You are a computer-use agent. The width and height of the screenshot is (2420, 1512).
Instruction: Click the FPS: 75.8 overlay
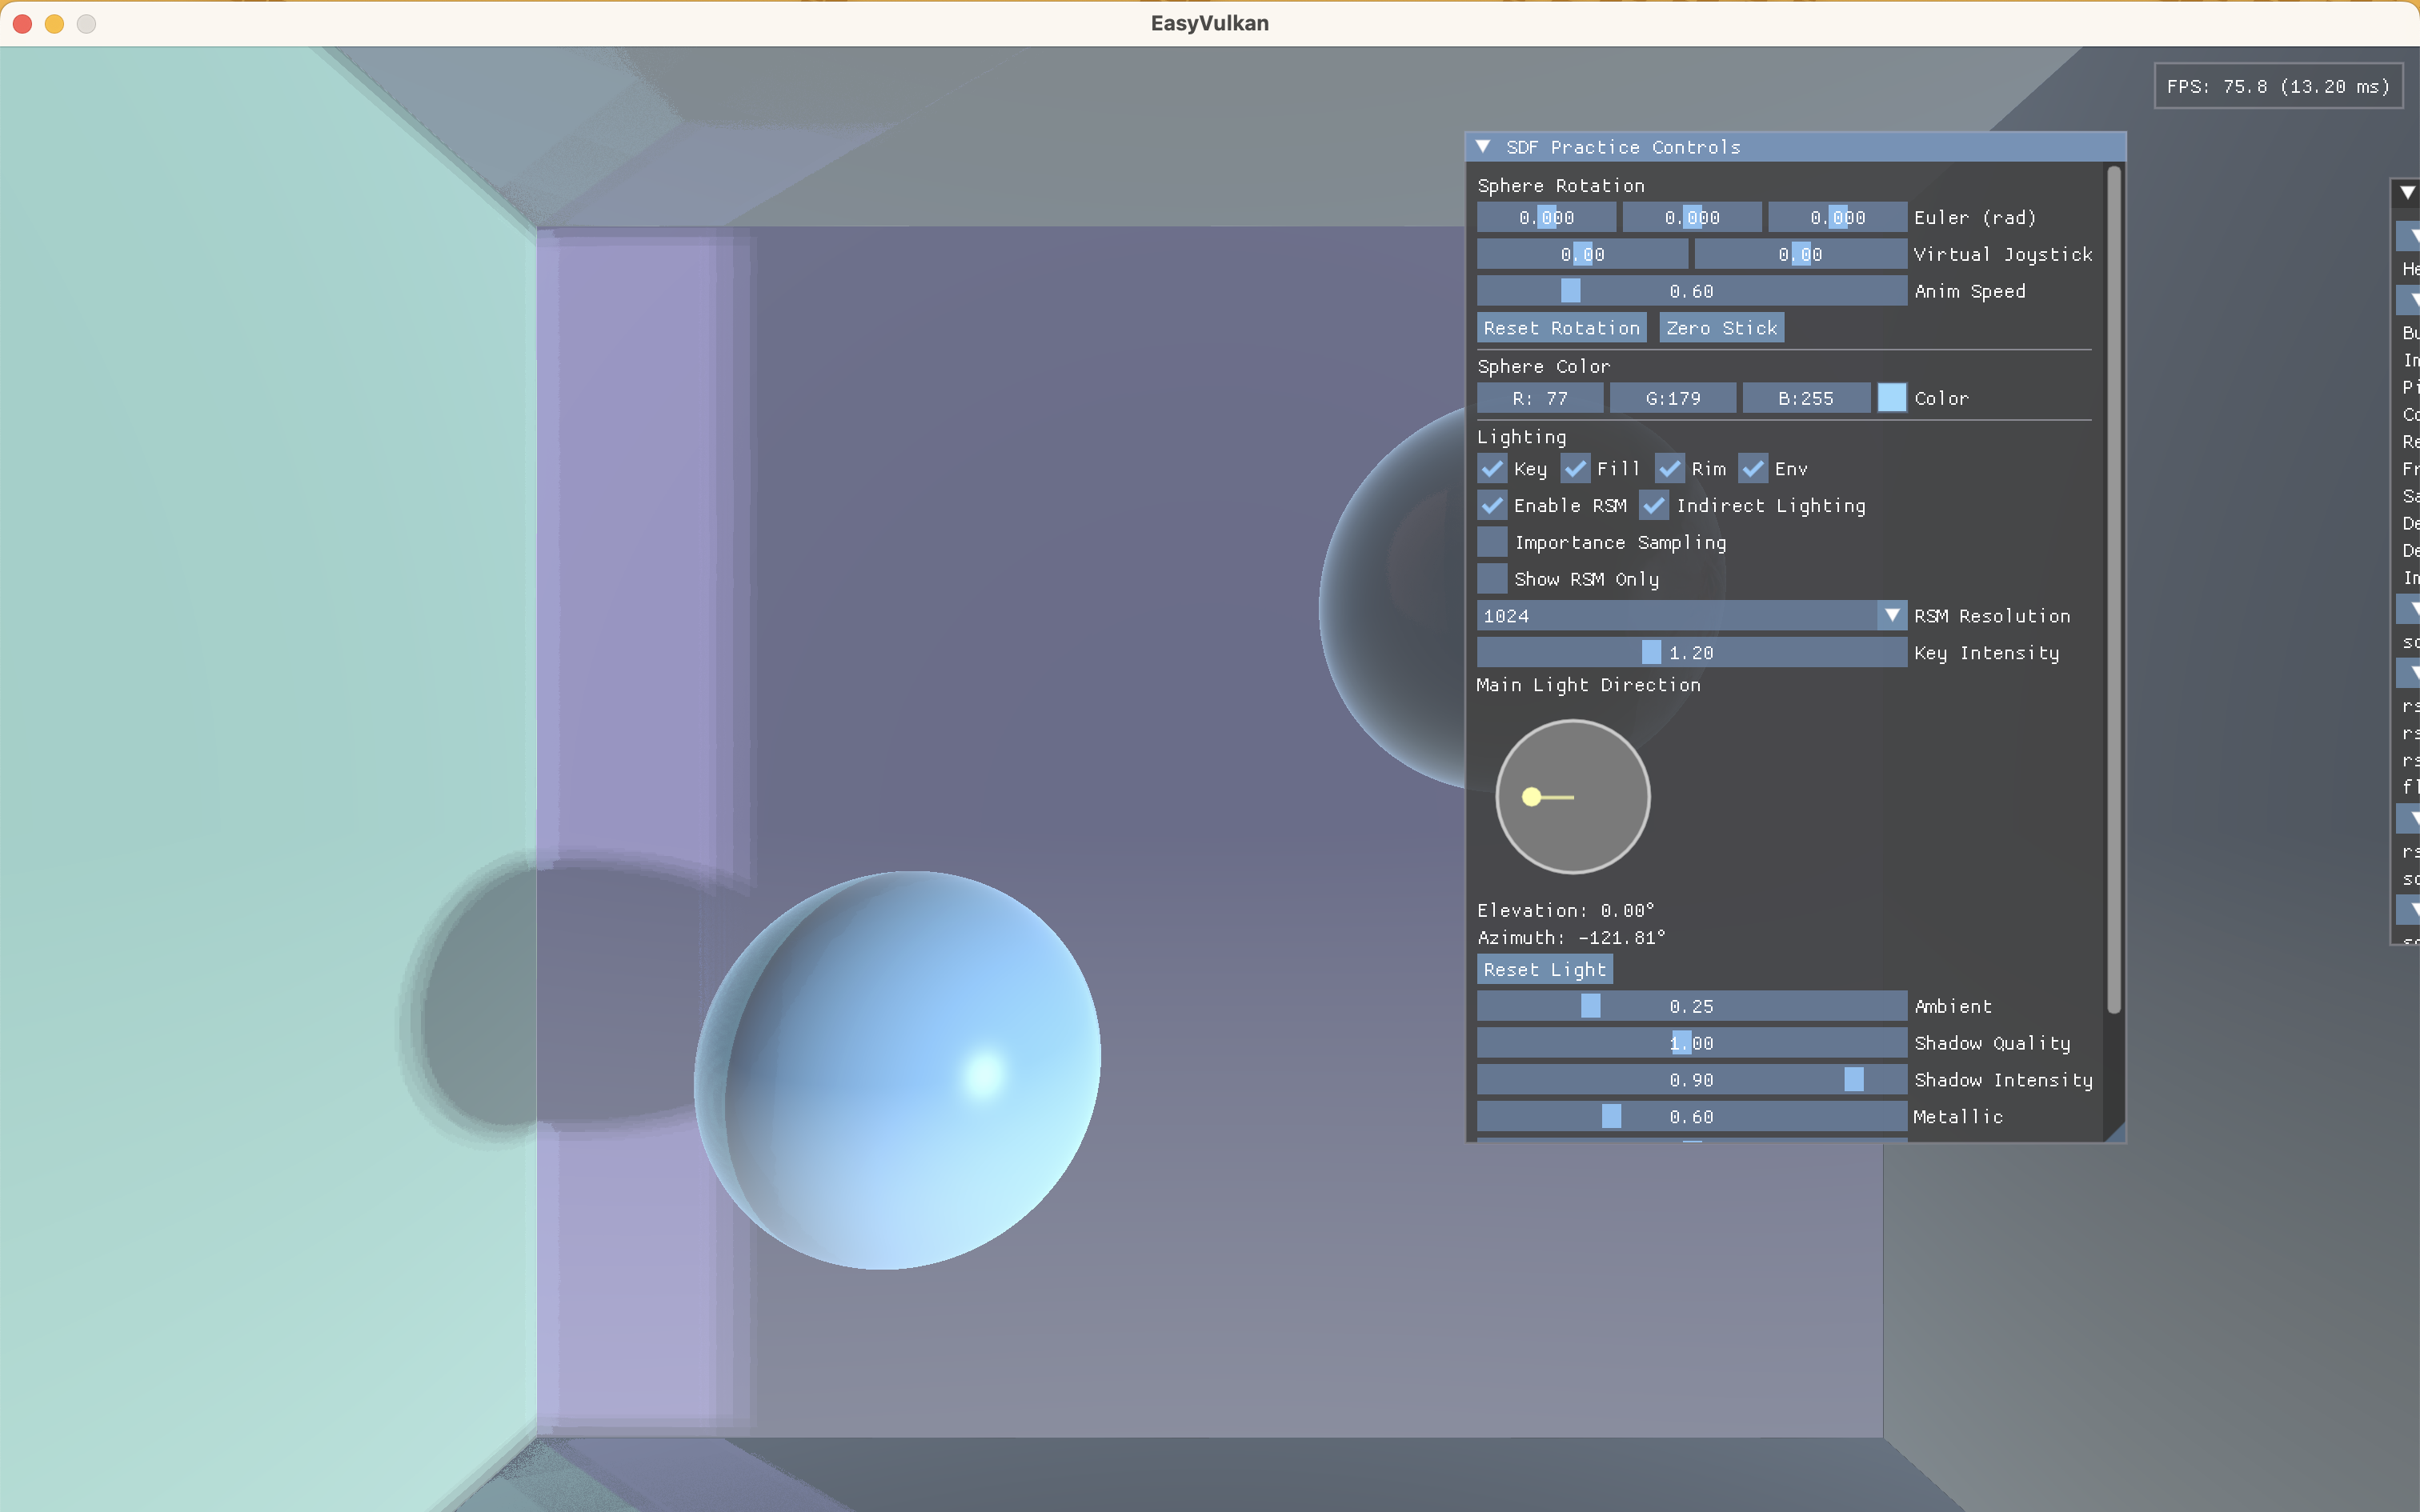pyautogui.click(x=2278, y=87)
